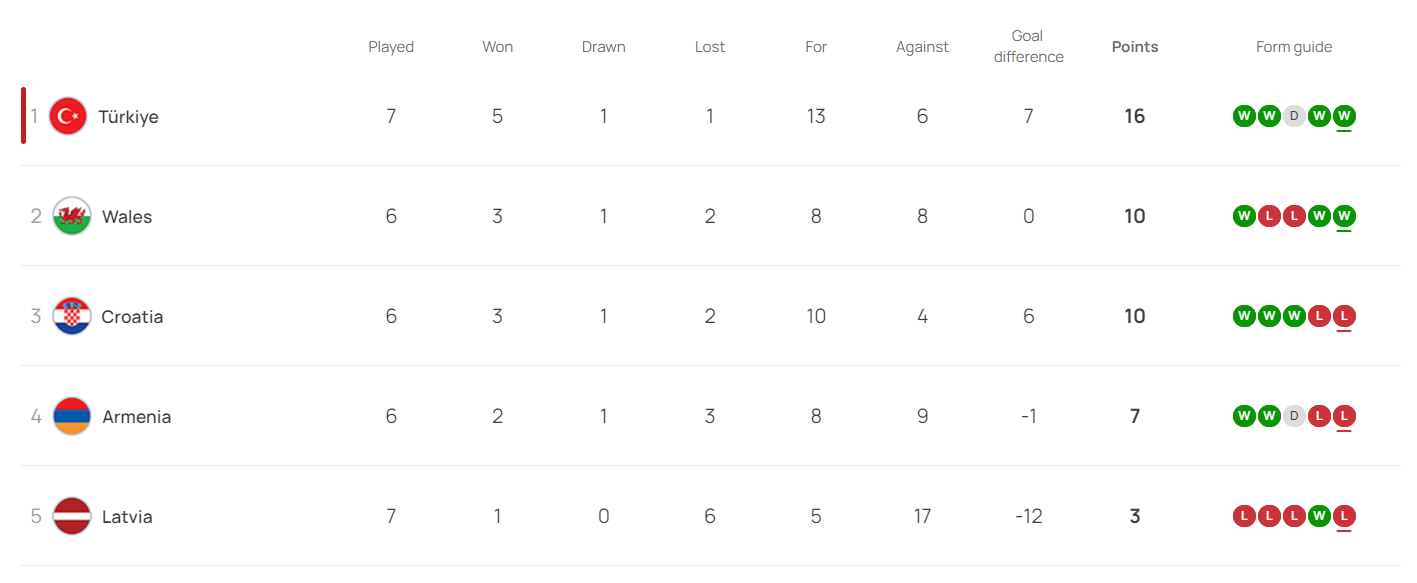Viewport: 1417px width, 583px height.
Task: Click the Played column header
Action: (x=391, y=47)
